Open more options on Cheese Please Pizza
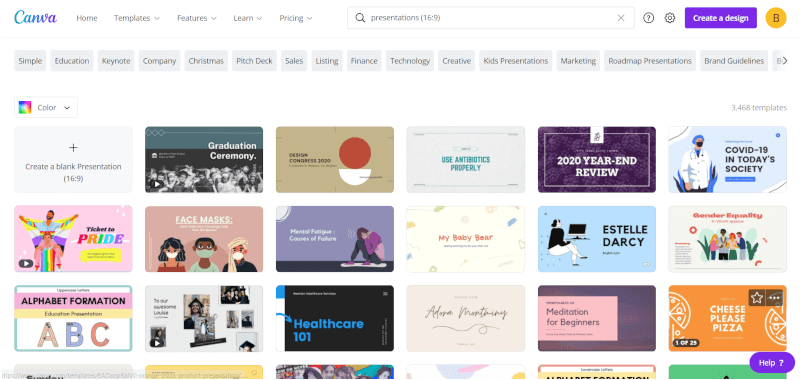The image size is (800, 380). [x=774, y=298]
